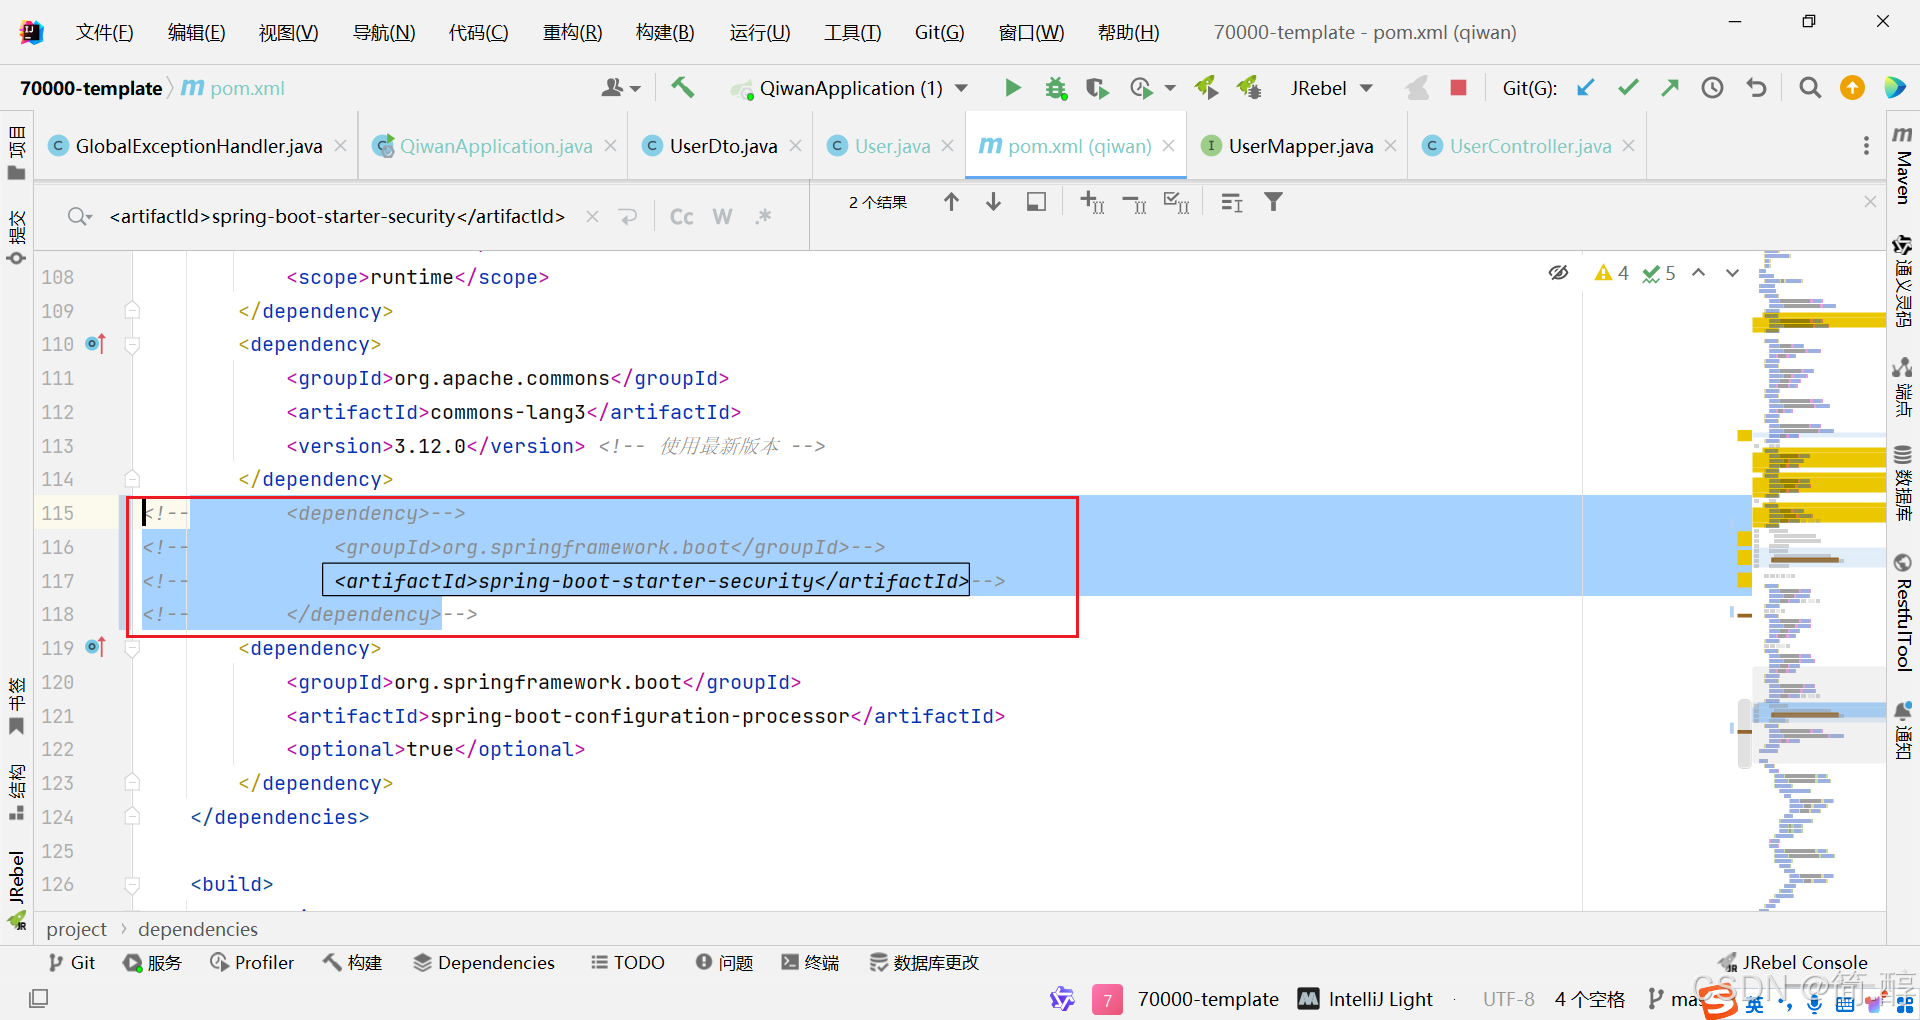Open the Maven panel on the right sidebar
1920x1020 pixels.
(1903, 165)
